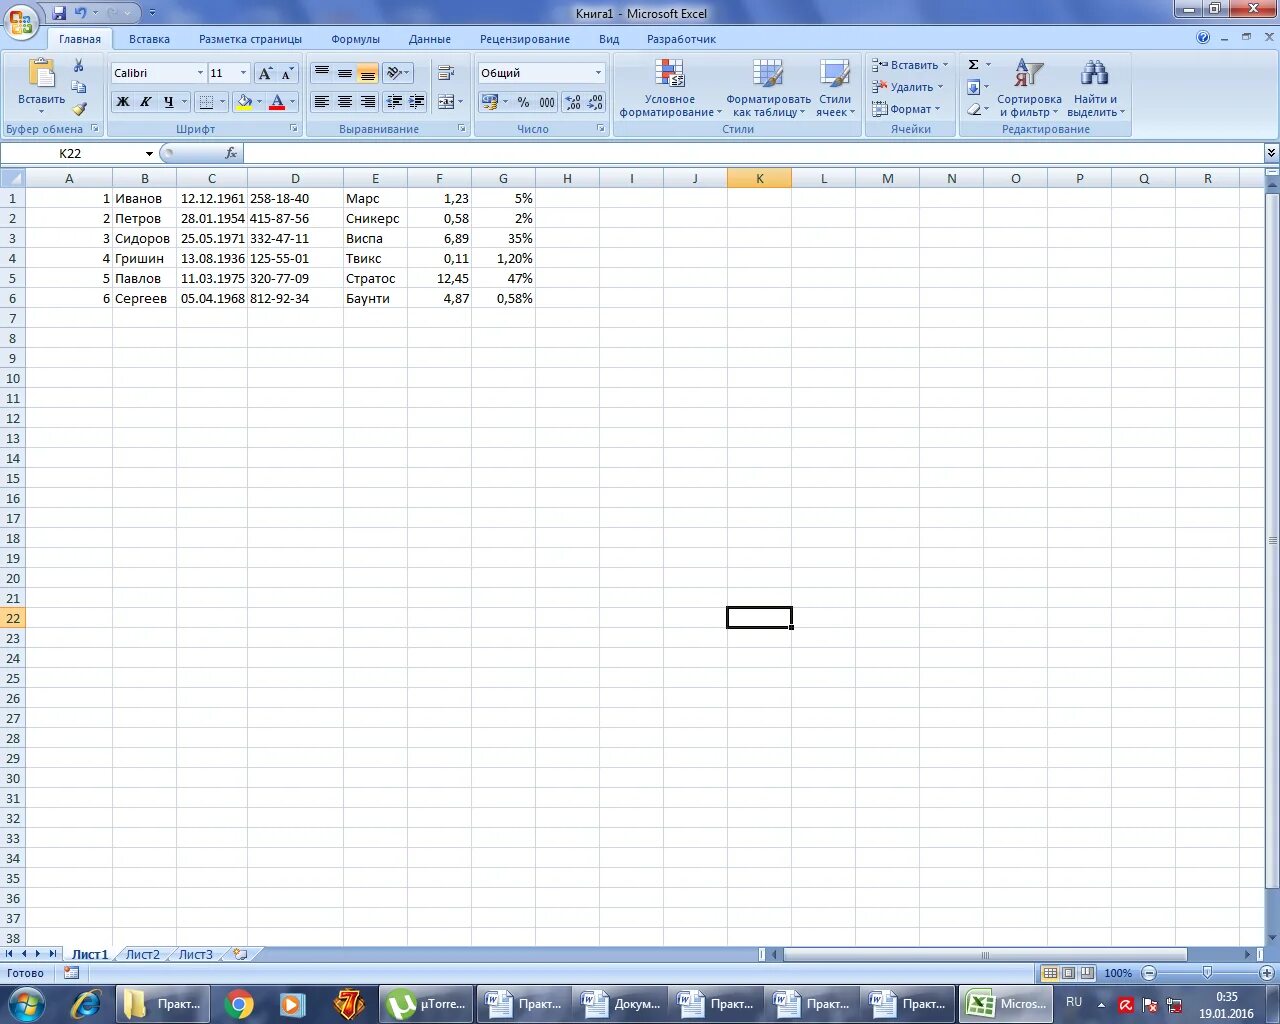Screen dimensions: 1280x1024
Task: Click the zoom slider handle
Action: click(x=1207, y=973)
